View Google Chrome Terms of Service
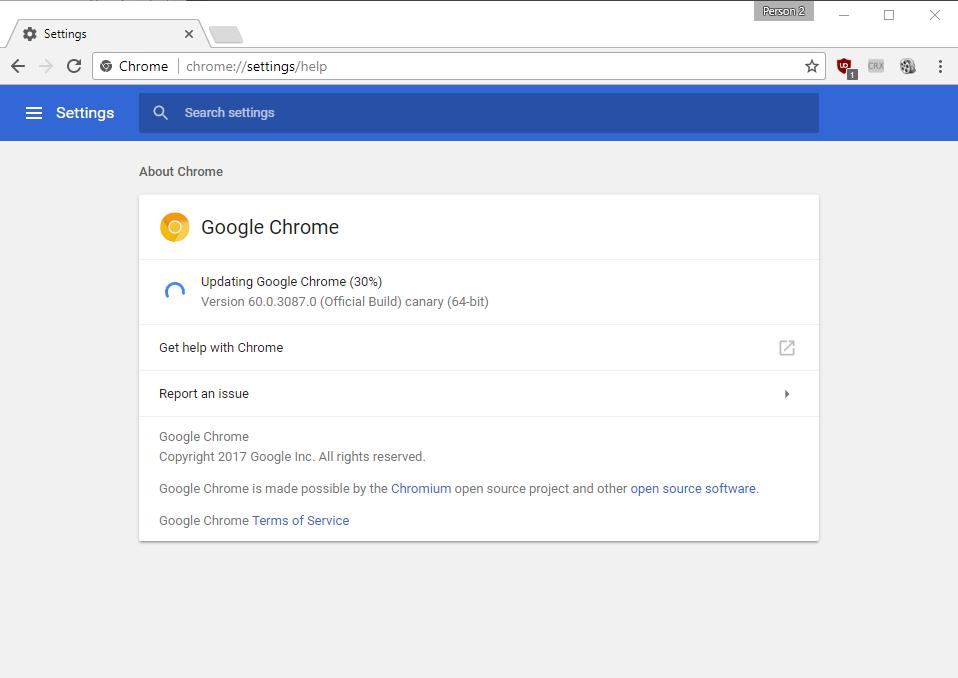This screenshot has height=678, width=958. coord(300,520)
